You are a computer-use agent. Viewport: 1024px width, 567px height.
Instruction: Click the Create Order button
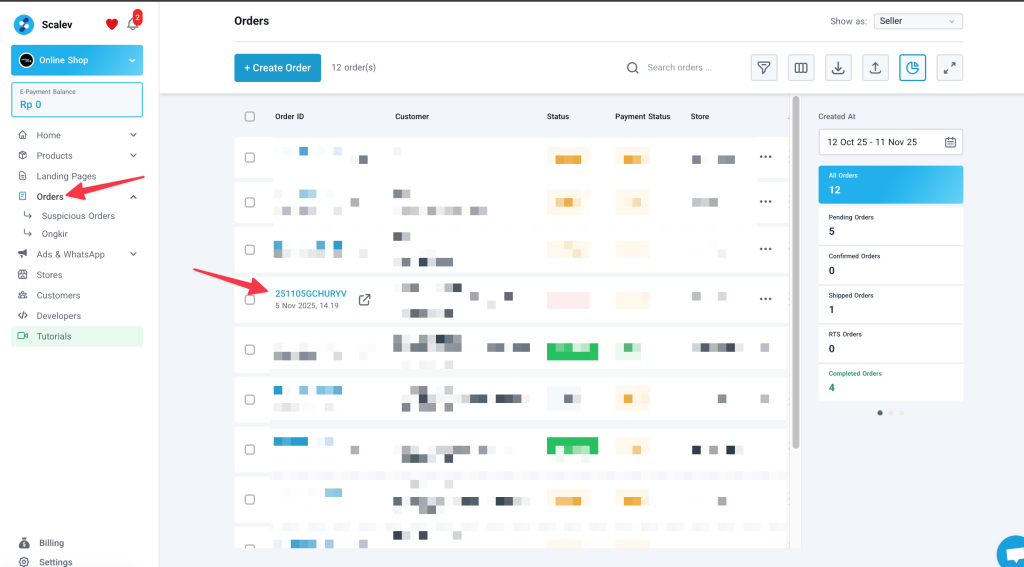pyautogui.click(x=278, y=68)
